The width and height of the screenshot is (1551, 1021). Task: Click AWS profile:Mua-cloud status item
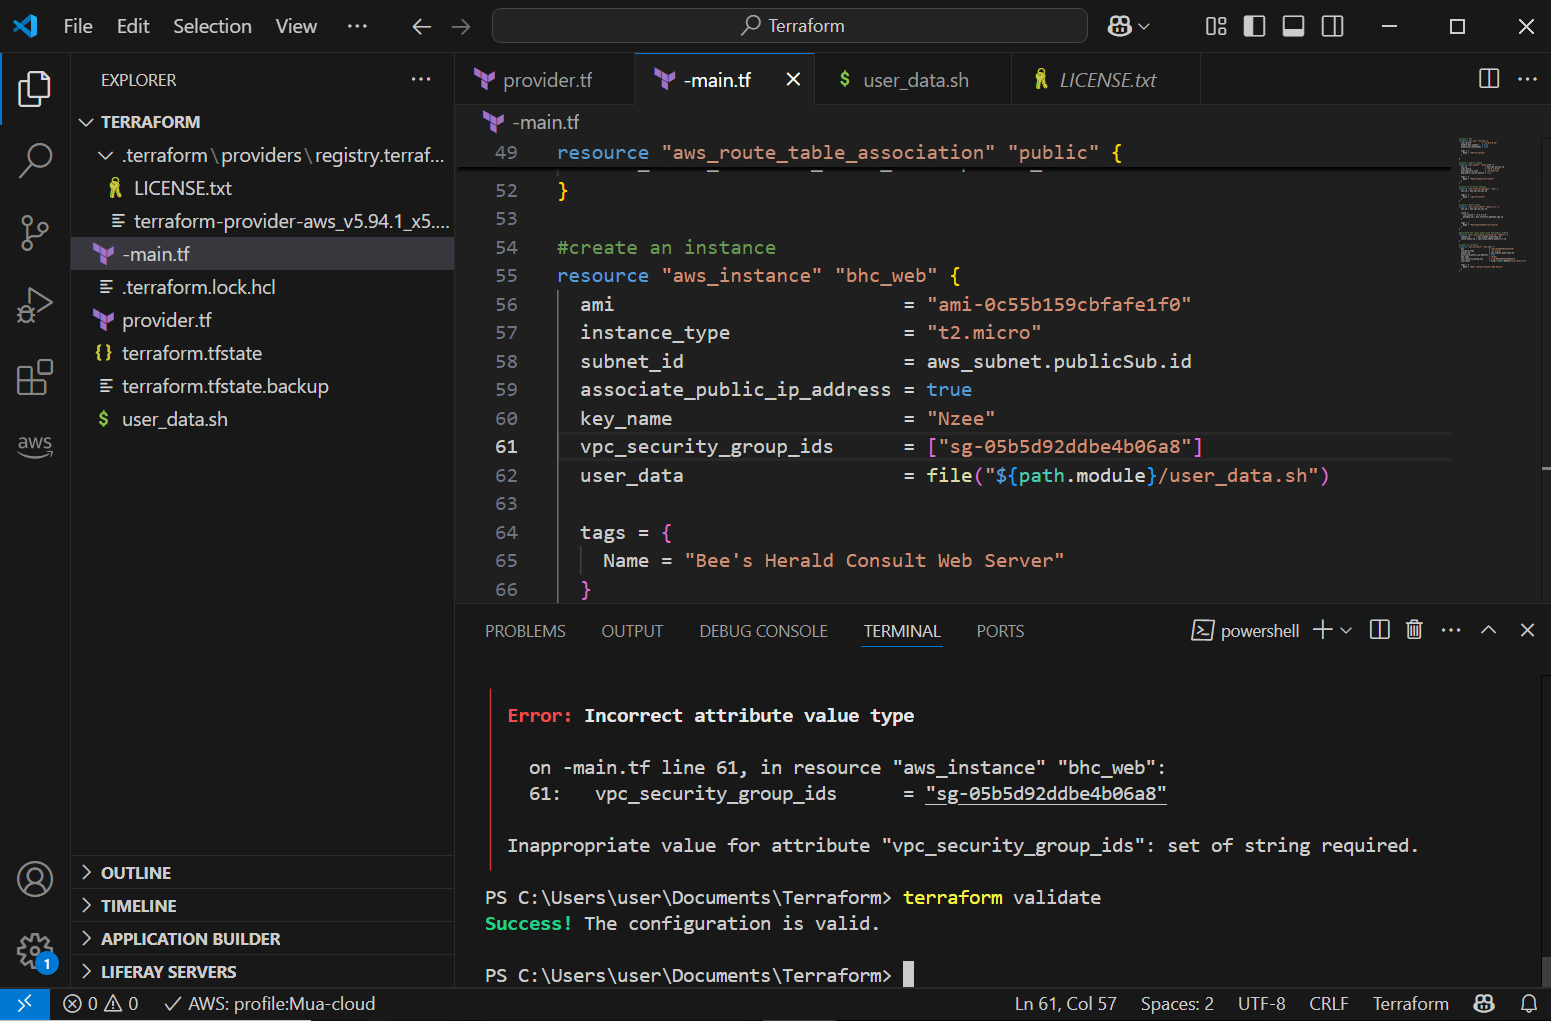click(270, 1004)
